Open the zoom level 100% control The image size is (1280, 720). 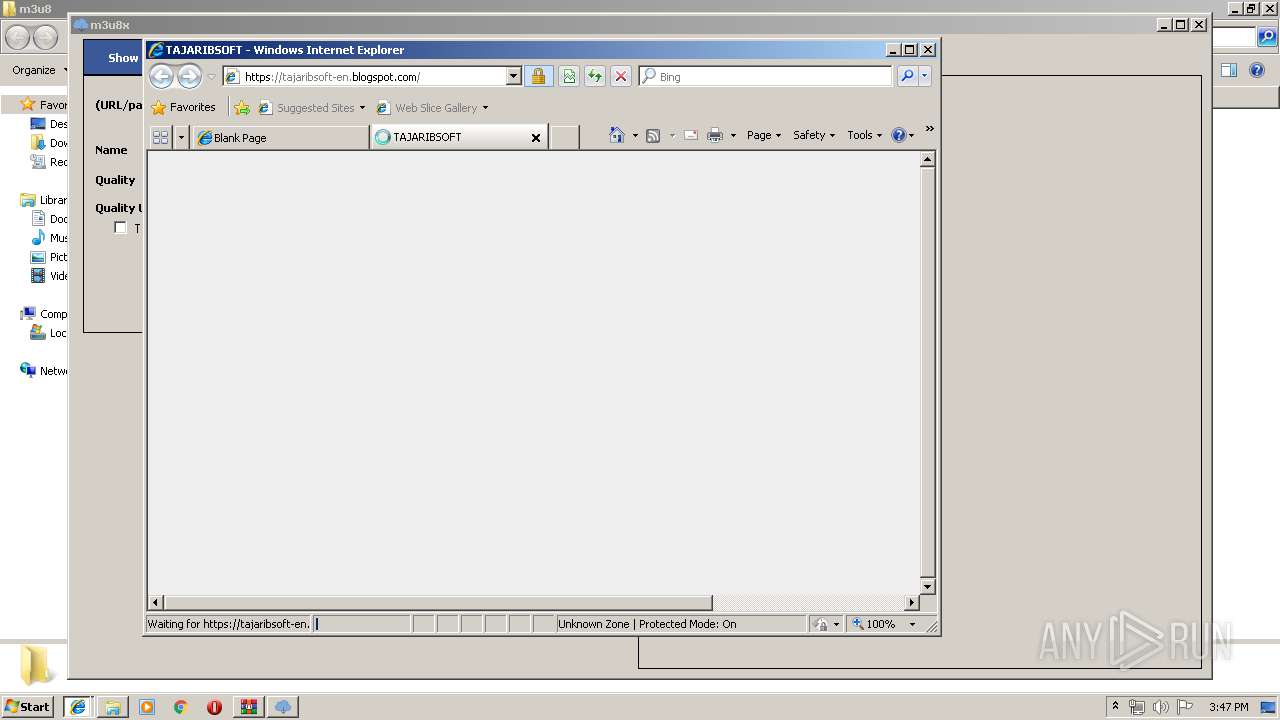tap(884, 624)
